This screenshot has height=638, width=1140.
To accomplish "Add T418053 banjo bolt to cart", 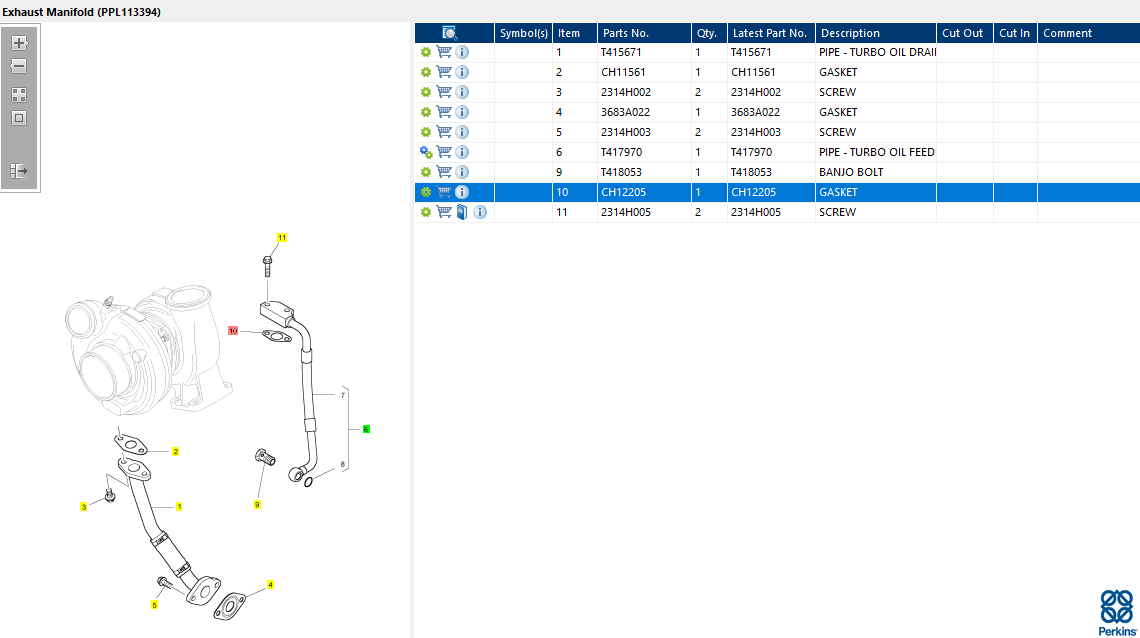I will click(443, 172).
